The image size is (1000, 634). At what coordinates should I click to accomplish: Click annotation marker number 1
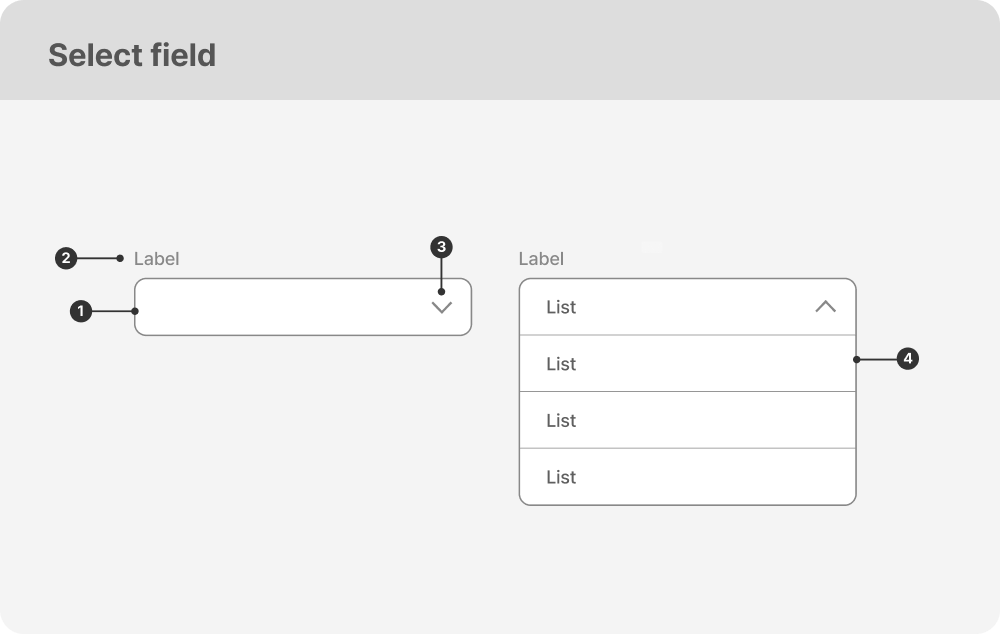(81, 312)
